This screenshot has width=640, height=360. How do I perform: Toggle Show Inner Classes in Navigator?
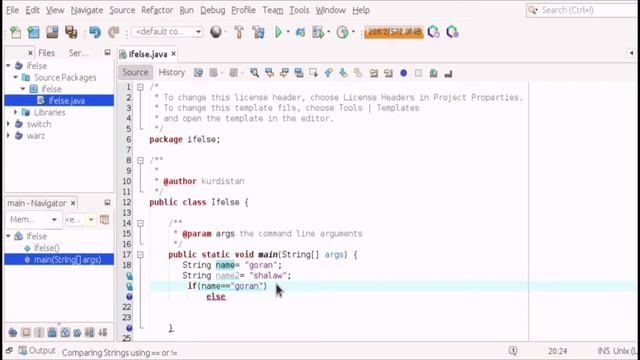(65, 333)
